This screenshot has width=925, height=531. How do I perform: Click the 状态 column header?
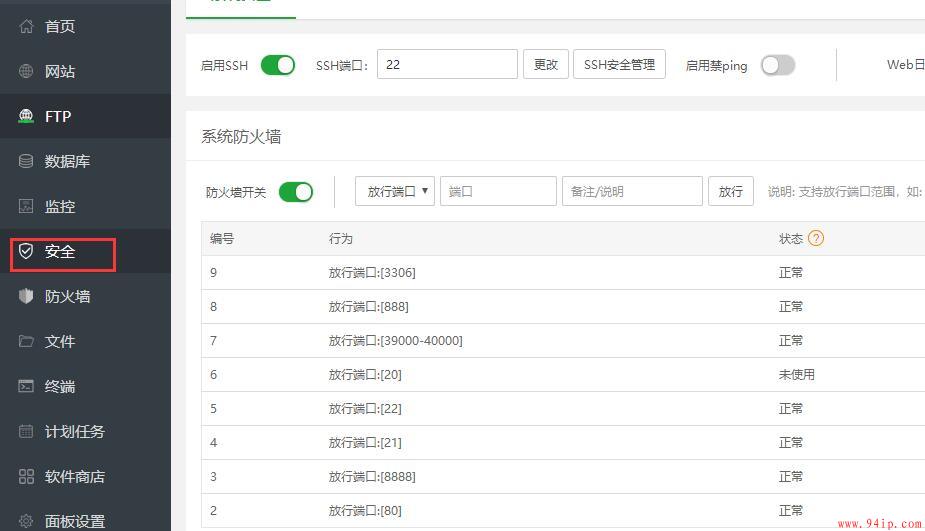click(790, 238)
